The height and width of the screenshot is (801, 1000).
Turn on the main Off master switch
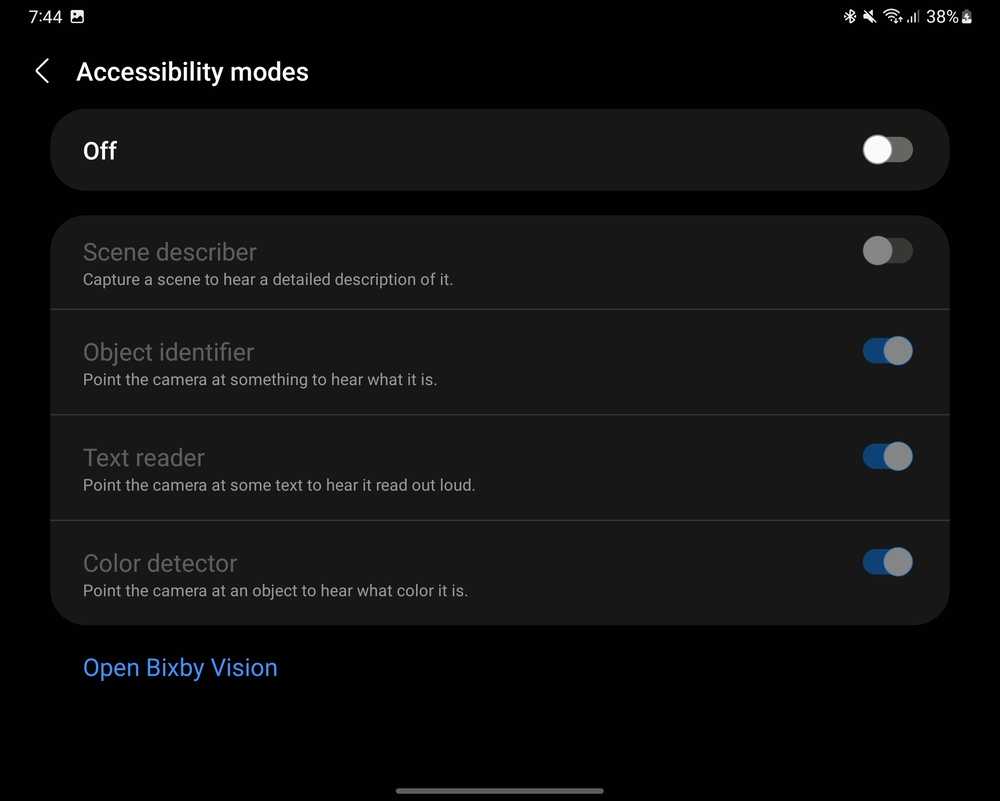pyautogui.click(x=887, y=150)
